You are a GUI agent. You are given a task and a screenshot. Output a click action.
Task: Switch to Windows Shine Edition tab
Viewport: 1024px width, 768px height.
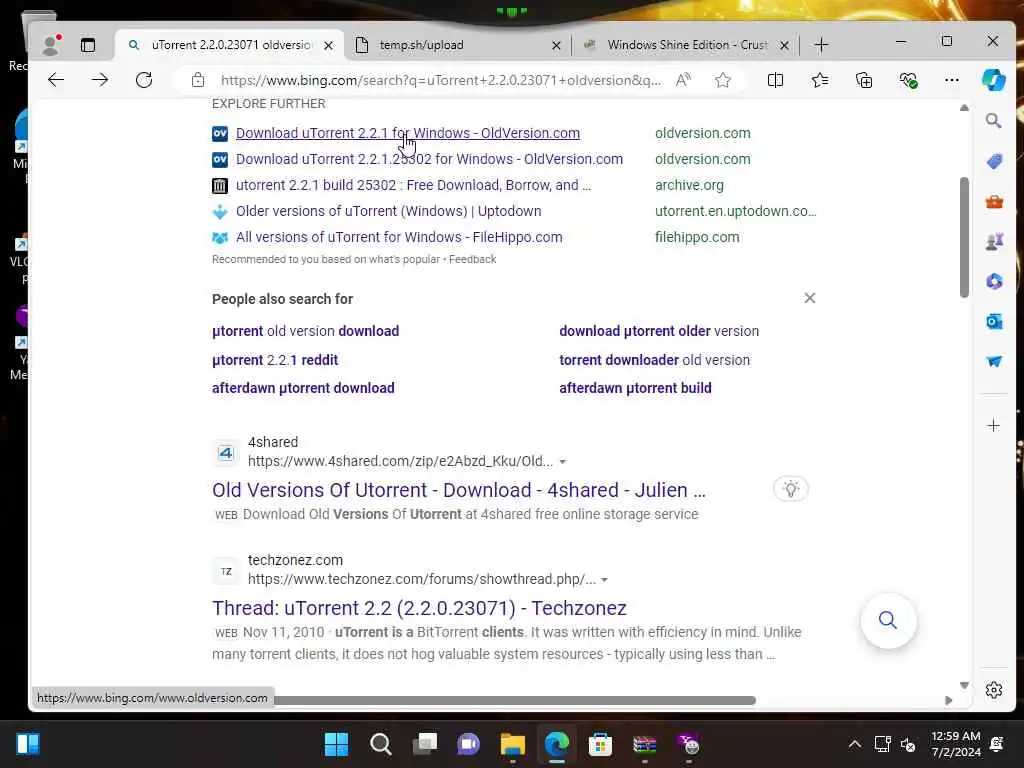click(686, 45)
